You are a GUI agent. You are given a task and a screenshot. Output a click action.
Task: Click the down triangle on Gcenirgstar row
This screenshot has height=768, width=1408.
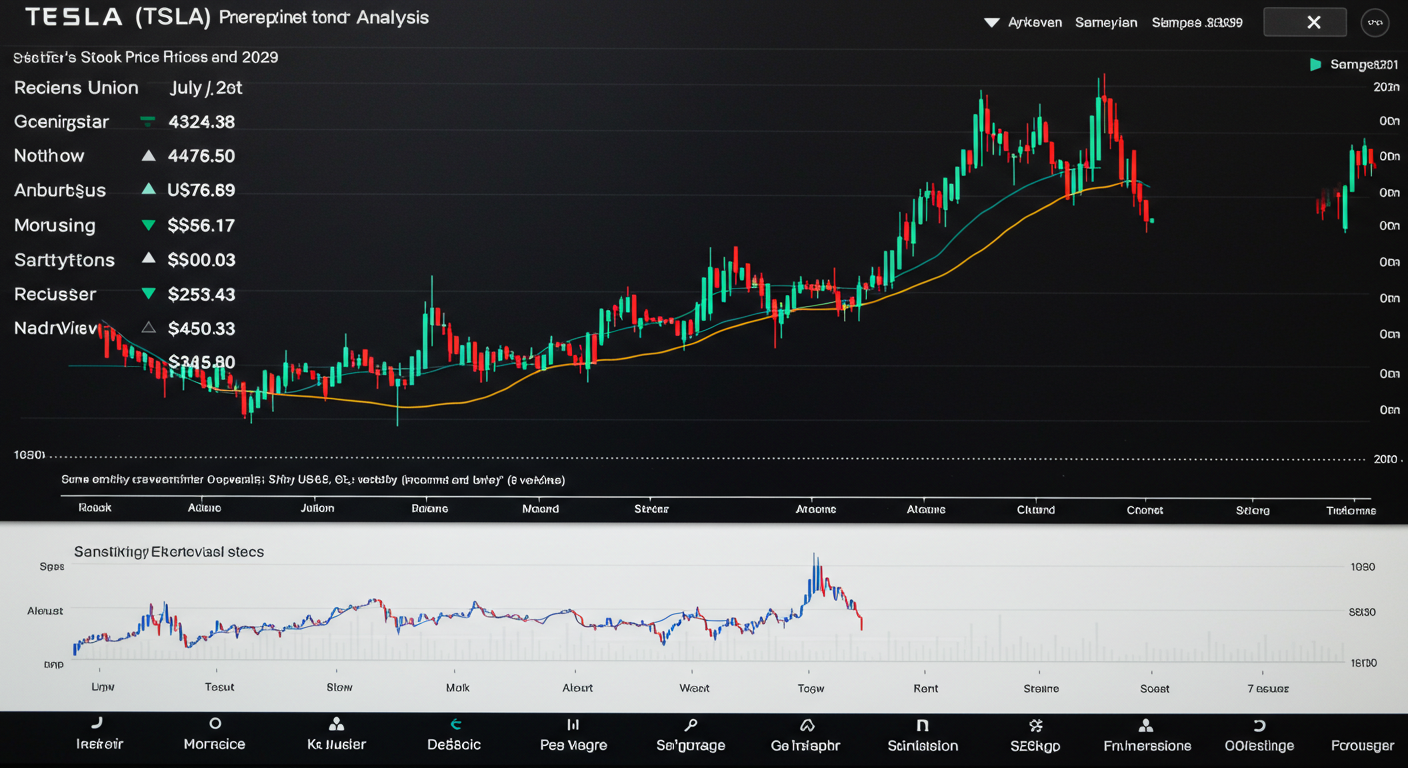[x=148, y=122]
